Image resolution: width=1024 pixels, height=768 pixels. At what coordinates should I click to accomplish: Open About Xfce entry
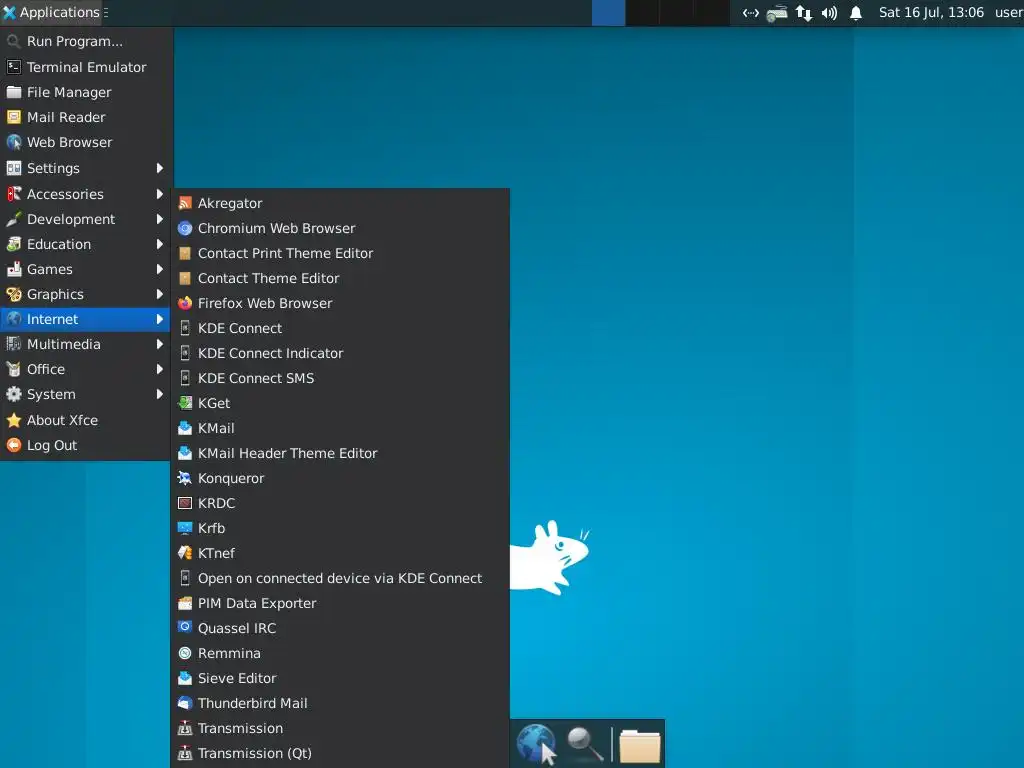pos(86,421)
